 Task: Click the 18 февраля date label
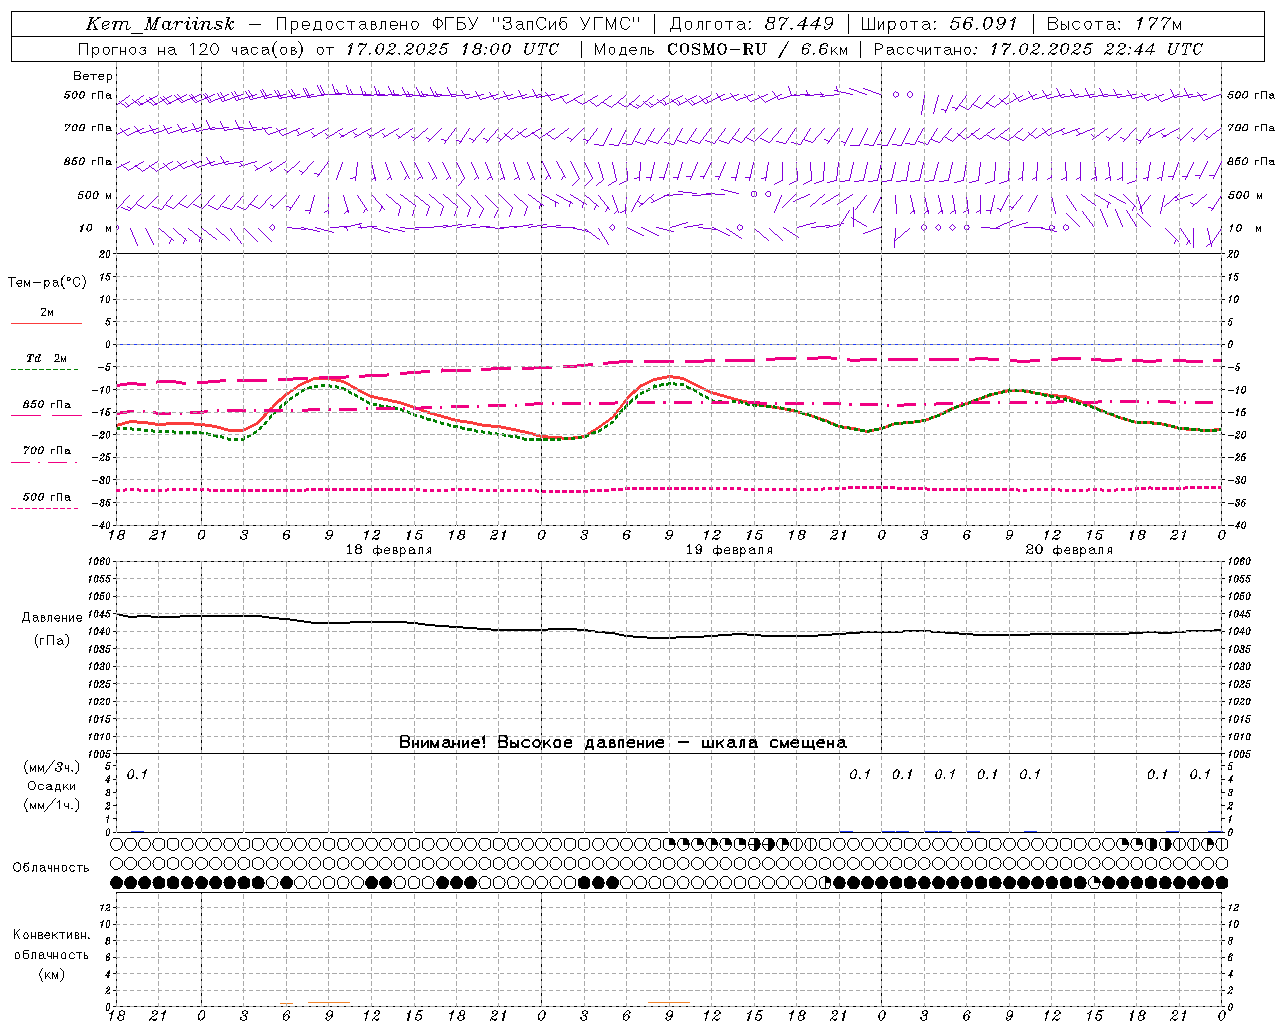pyautogui.click(x=389, y=550)
